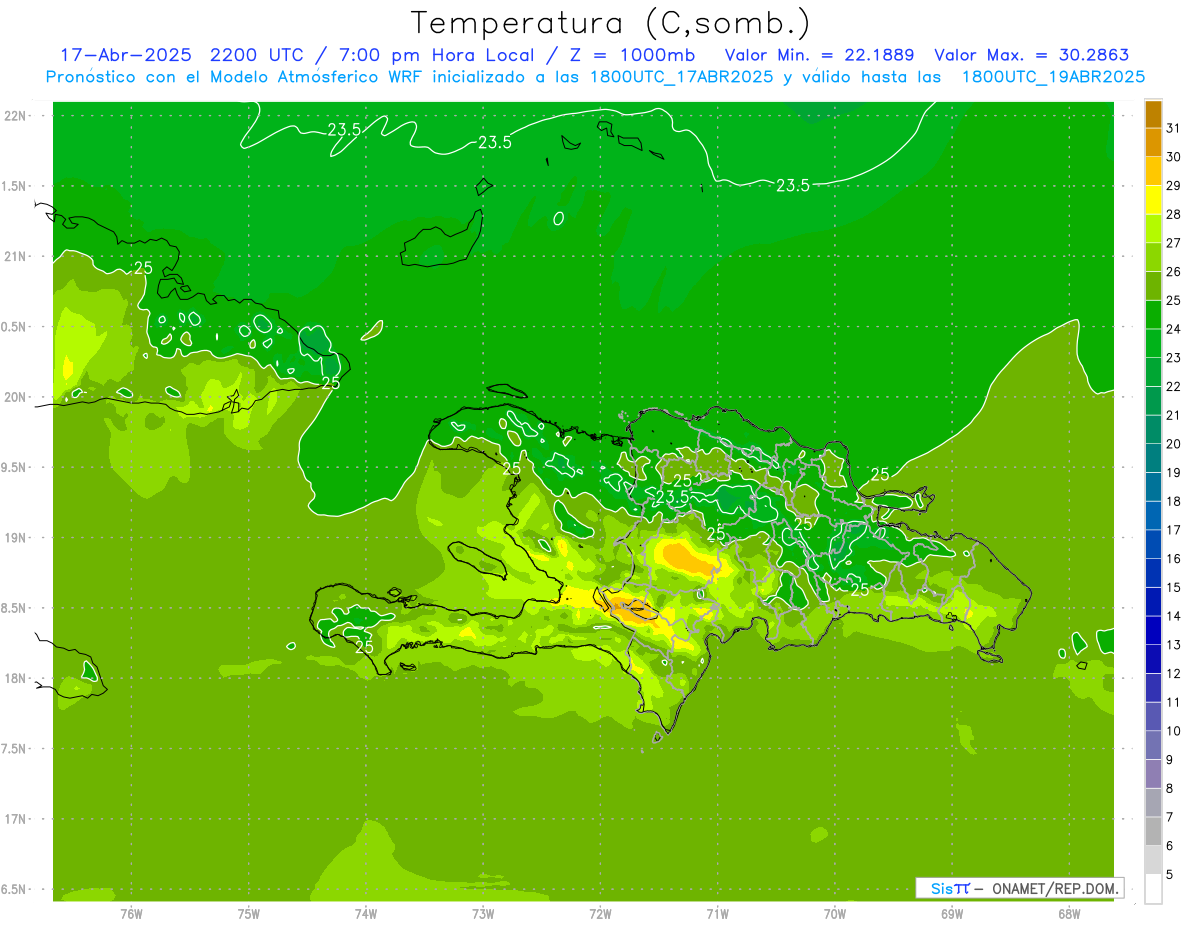
Task: Click the colorbar scale value '24'
Action: click(x=1173, y=329)
